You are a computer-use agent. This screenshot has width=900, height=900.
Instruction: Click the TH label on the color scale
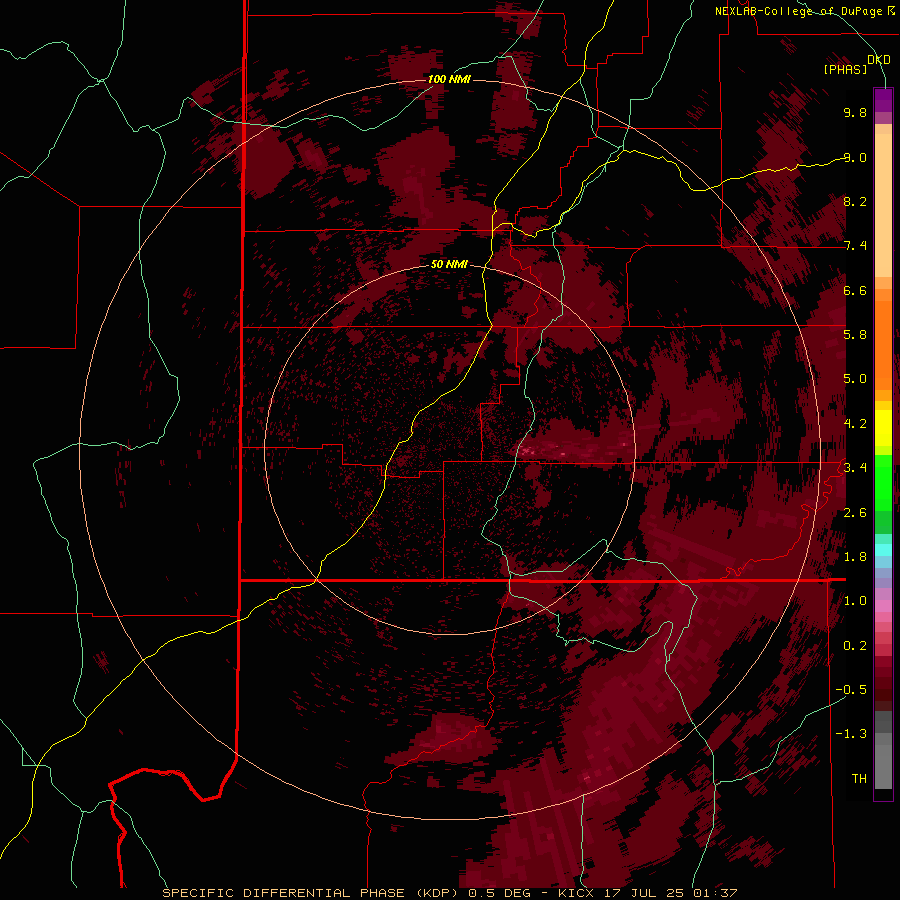(x=859, y=779)
